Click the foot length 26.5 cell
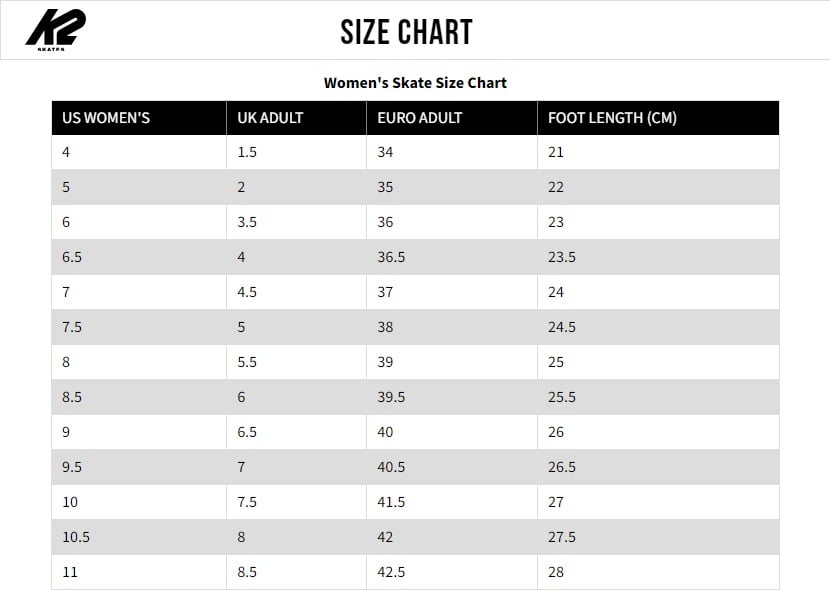Screen dimensions: 830x605 coord(562,467)
